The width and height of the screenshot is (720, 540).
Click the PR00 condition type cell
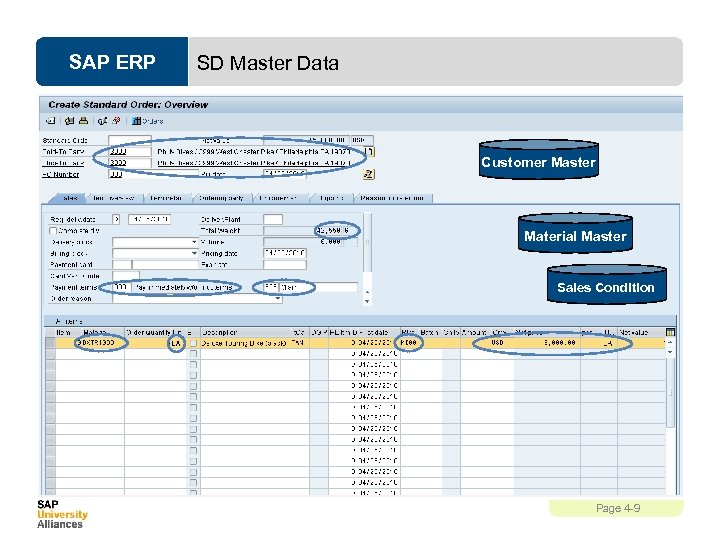click(x=409, y=343)
